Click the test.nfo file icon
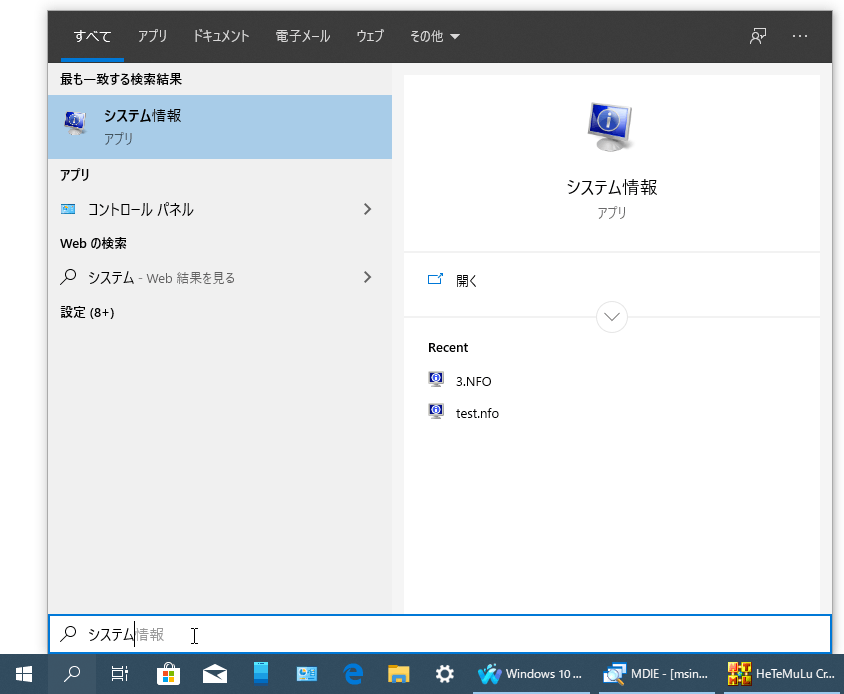This screenshot has width=844, height=694. [436, 411]
